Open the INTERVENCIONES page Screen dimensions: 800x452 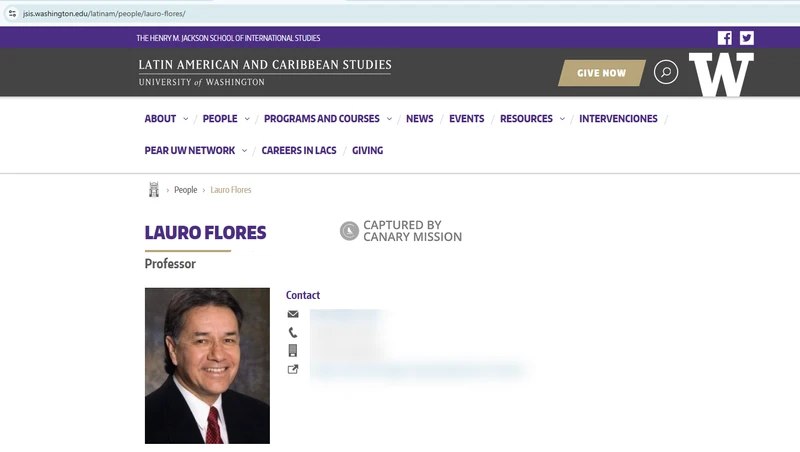pyautogui.click(x=618, y=118)
